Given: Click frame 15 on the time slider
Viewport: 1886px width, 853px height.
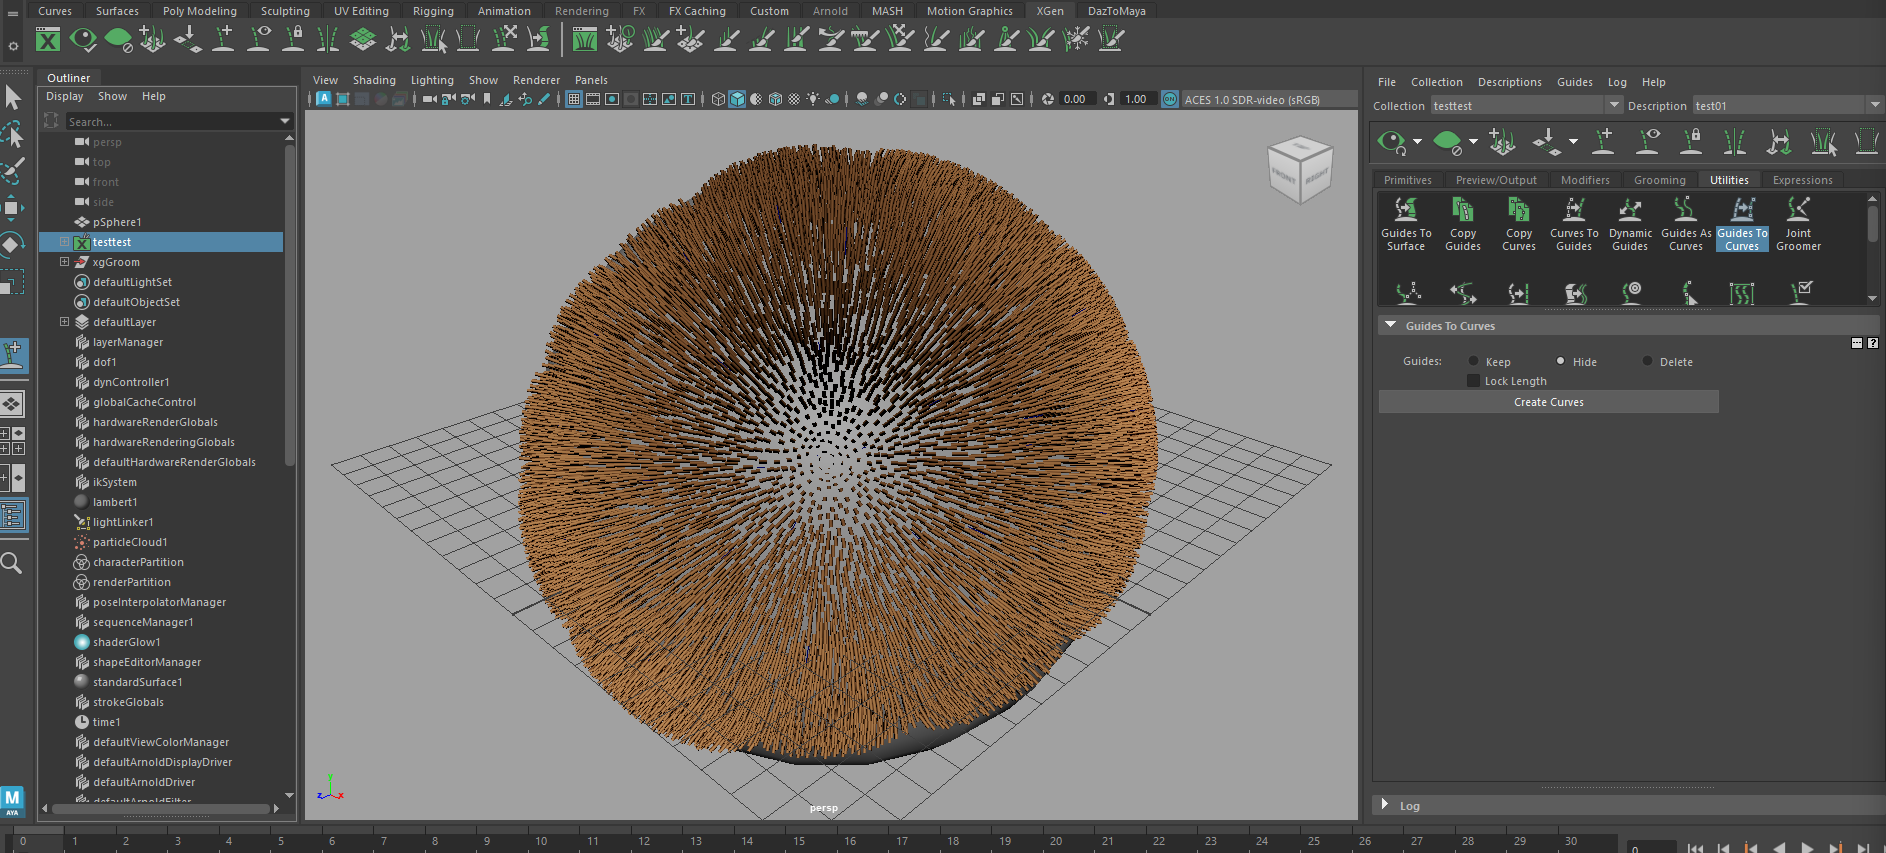Looking at the screenshot, I should [x=799, y=841].
